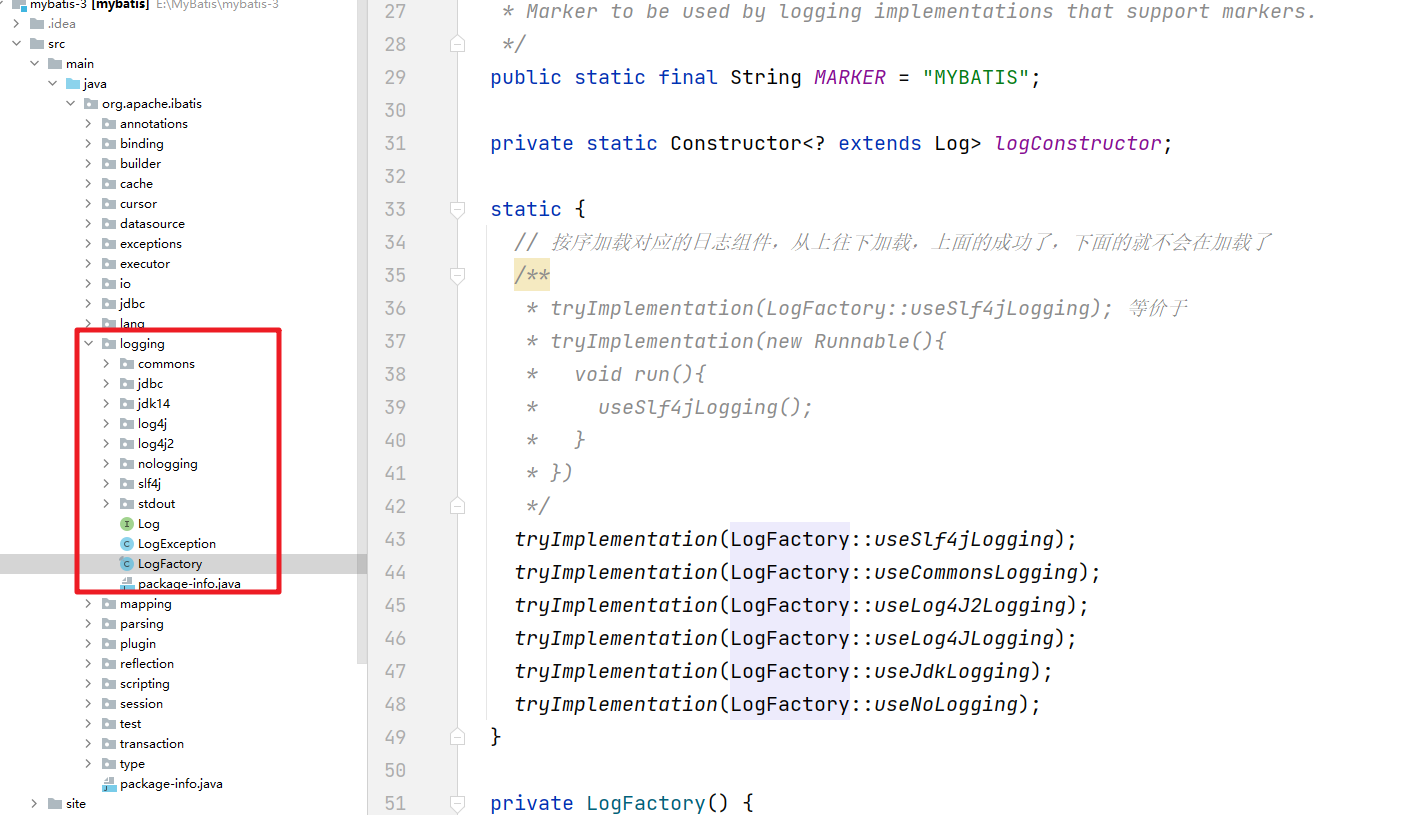This screenshot has width=1419, height=815.
Task: Click the slf4j folder icon
Action: tap(127, 484)
